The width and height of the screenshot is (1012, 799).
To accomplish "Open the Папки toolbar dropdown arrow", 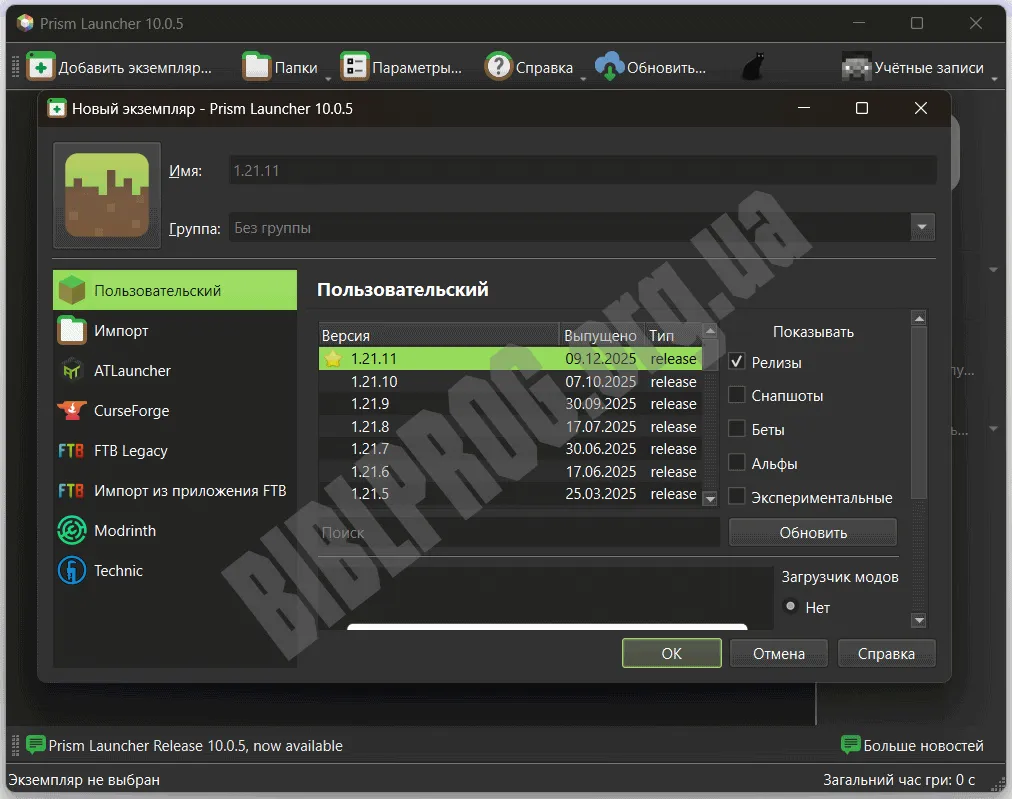I will pyautogui.click(x=327, y=79).
